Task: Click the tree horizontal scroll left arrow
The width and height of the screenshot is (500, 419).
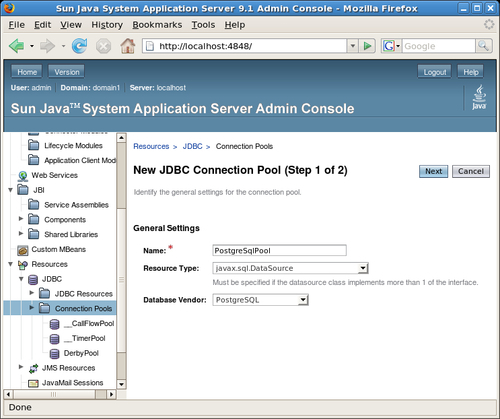Action: click(8, 394)
